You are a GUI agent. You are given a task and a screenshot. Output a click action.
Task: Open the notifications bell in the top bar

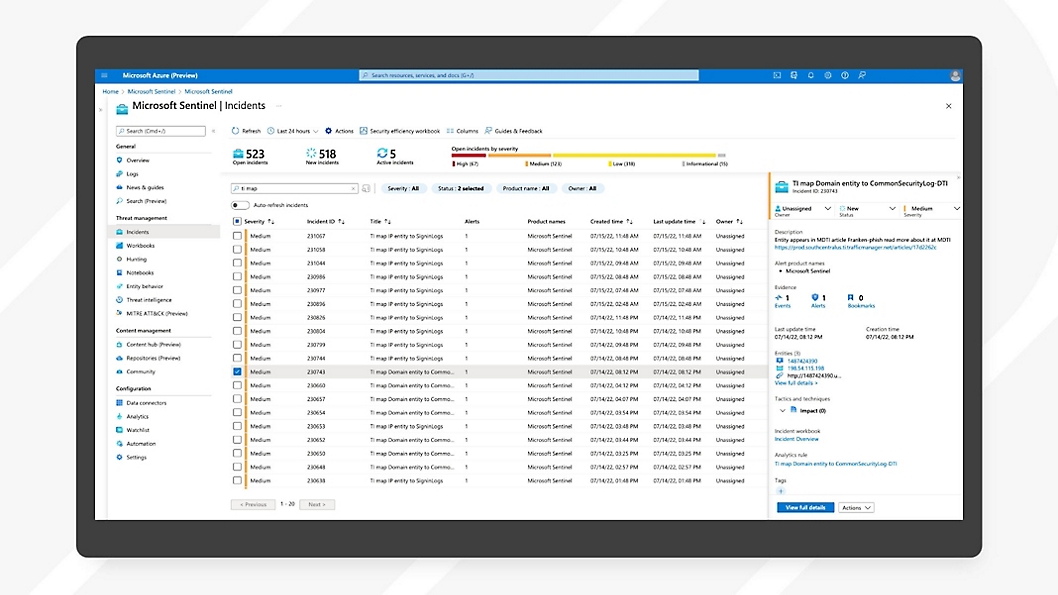coord(811,75)
